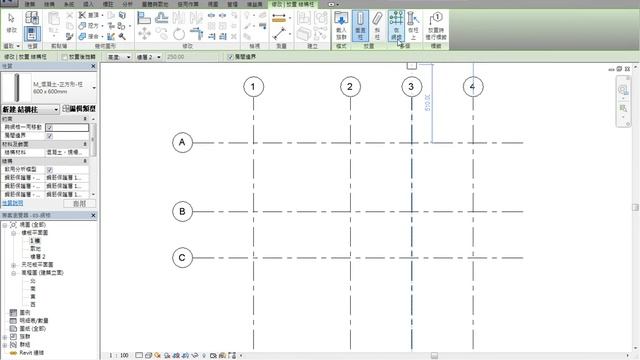Toggle 與網格一同移動 checkbox in properties
Screen dimensions: 640x360
click(x=49, y=127)
